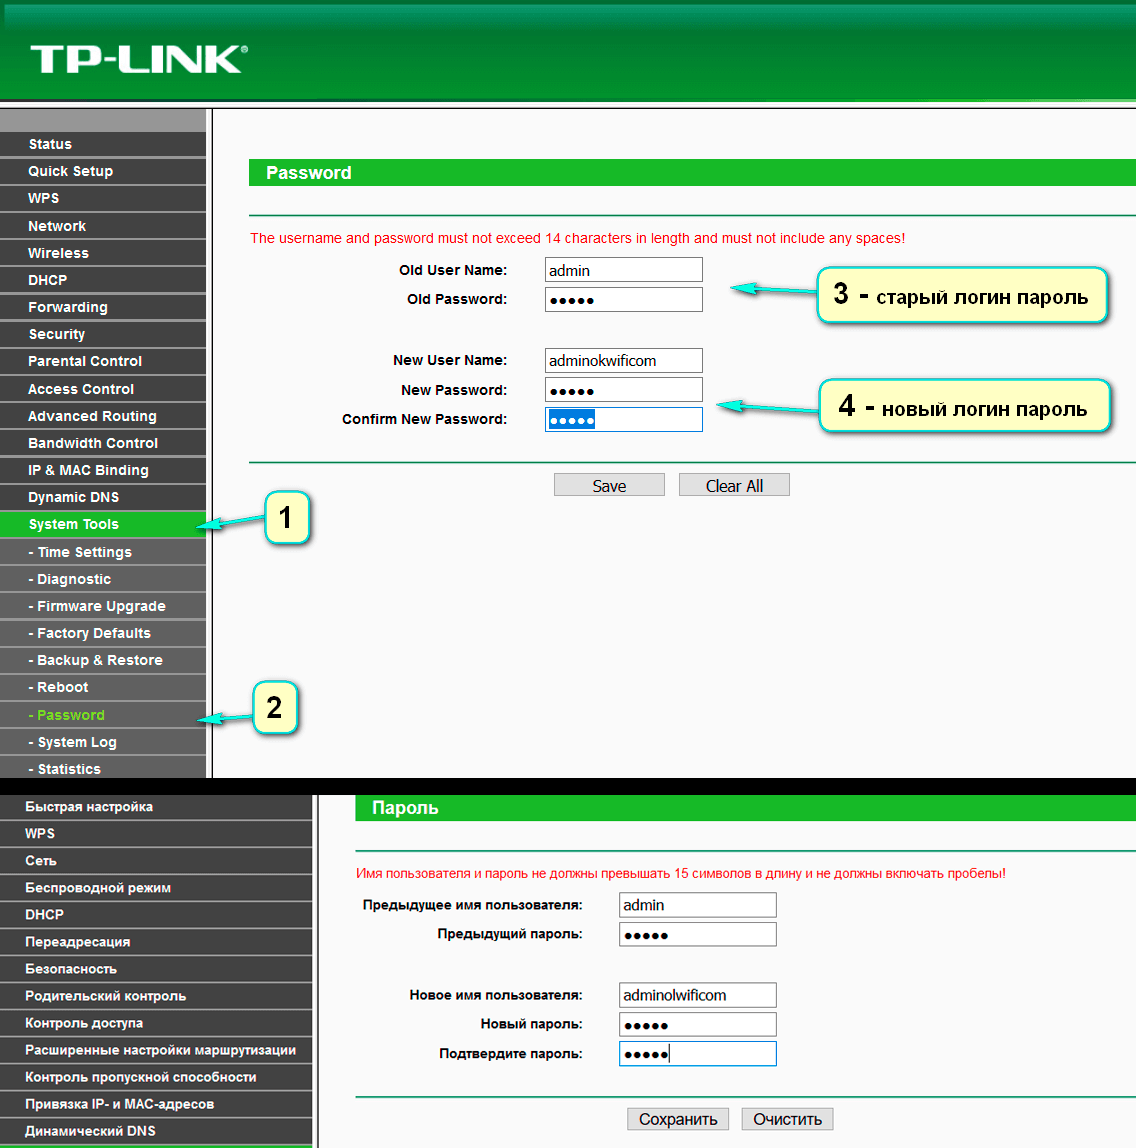Open the Wireless settings menu
The width and height of the screenshot is (1136, 1148).
pos(58,253)
